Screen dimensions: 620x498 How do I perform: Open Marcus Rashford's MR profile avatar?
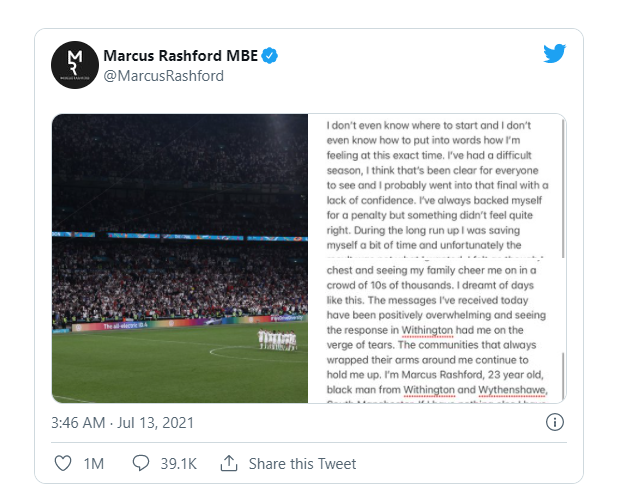click(74, 65)
